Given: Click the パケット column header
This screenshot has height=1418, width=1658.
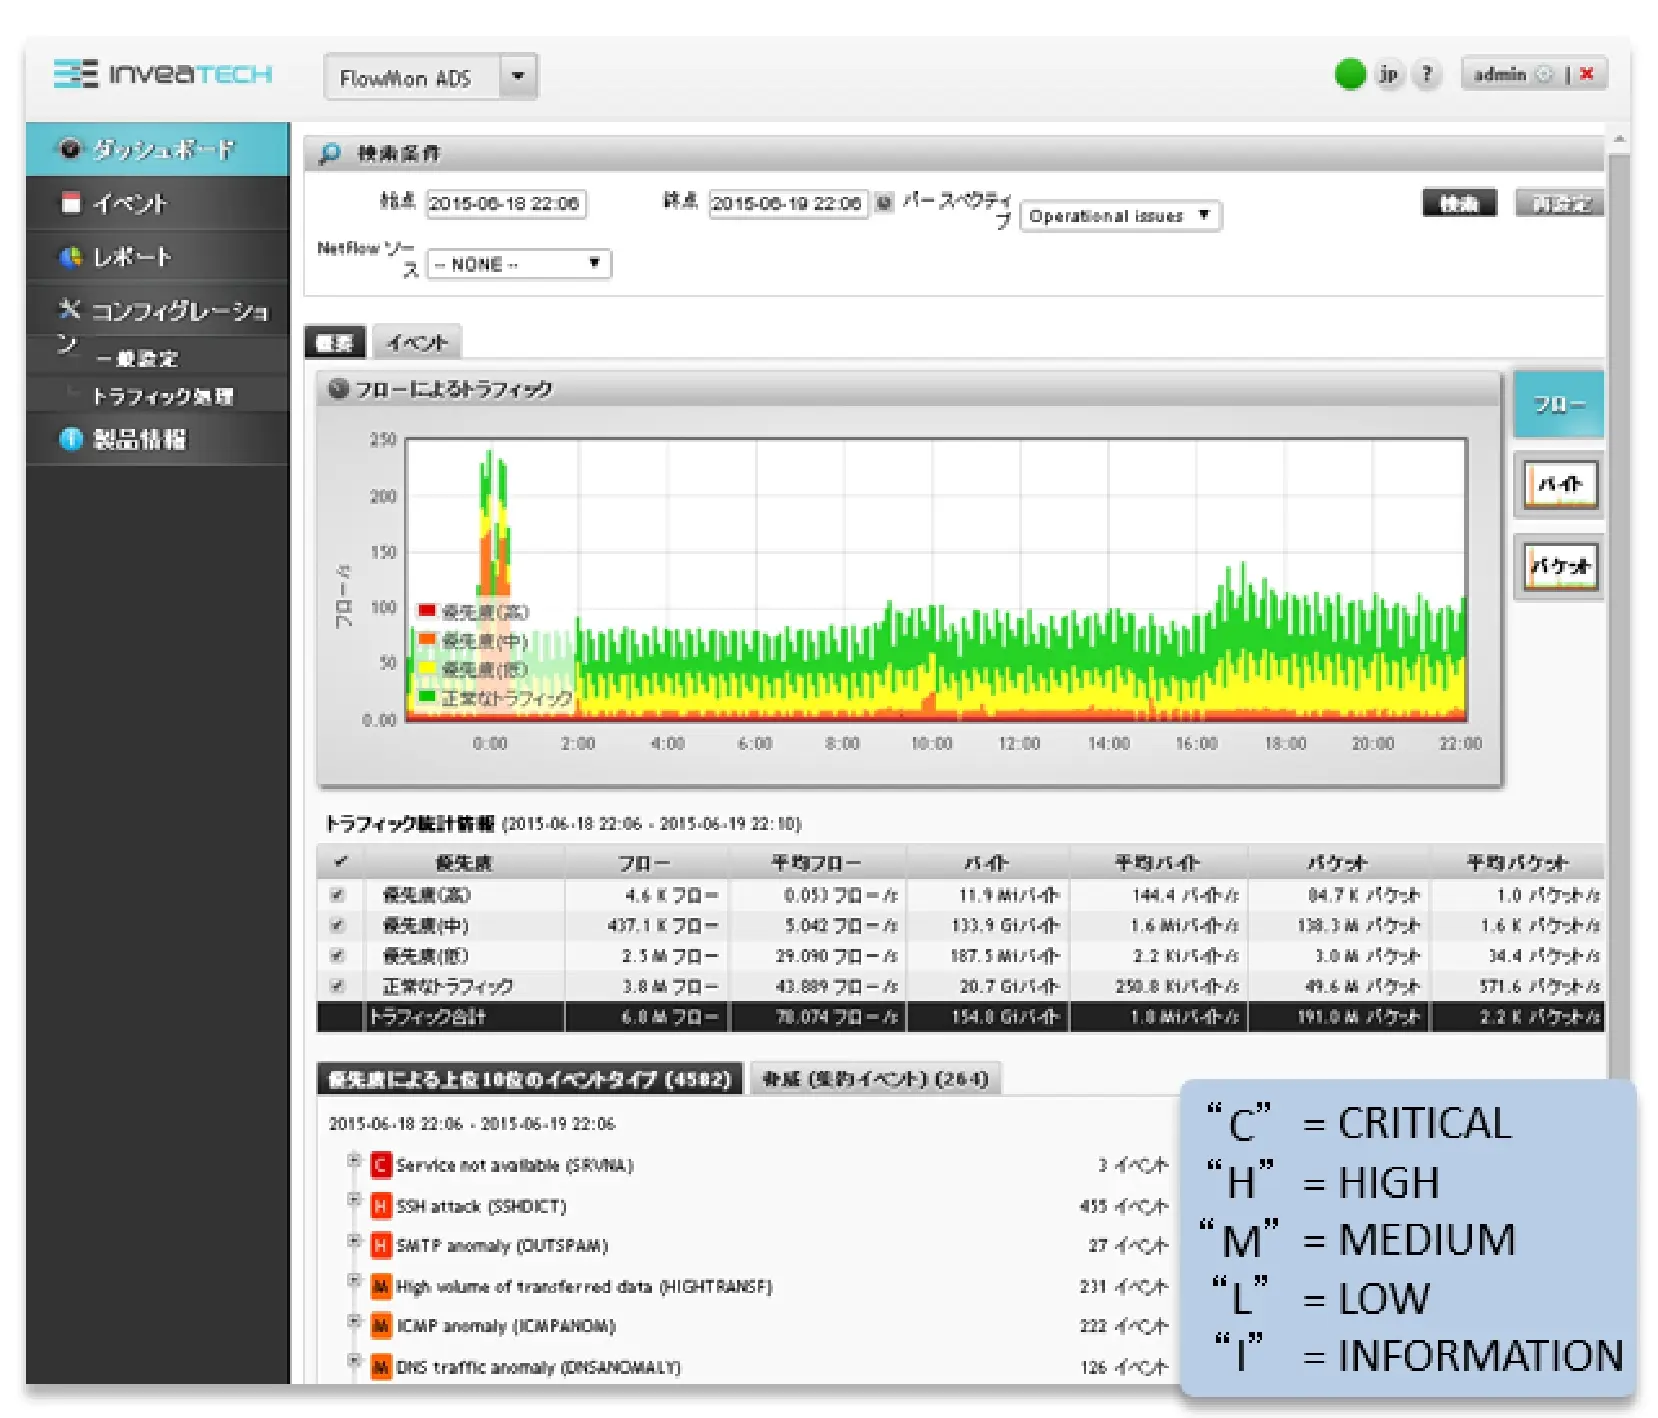Looking at the screenshot, I should [1338, 862].
